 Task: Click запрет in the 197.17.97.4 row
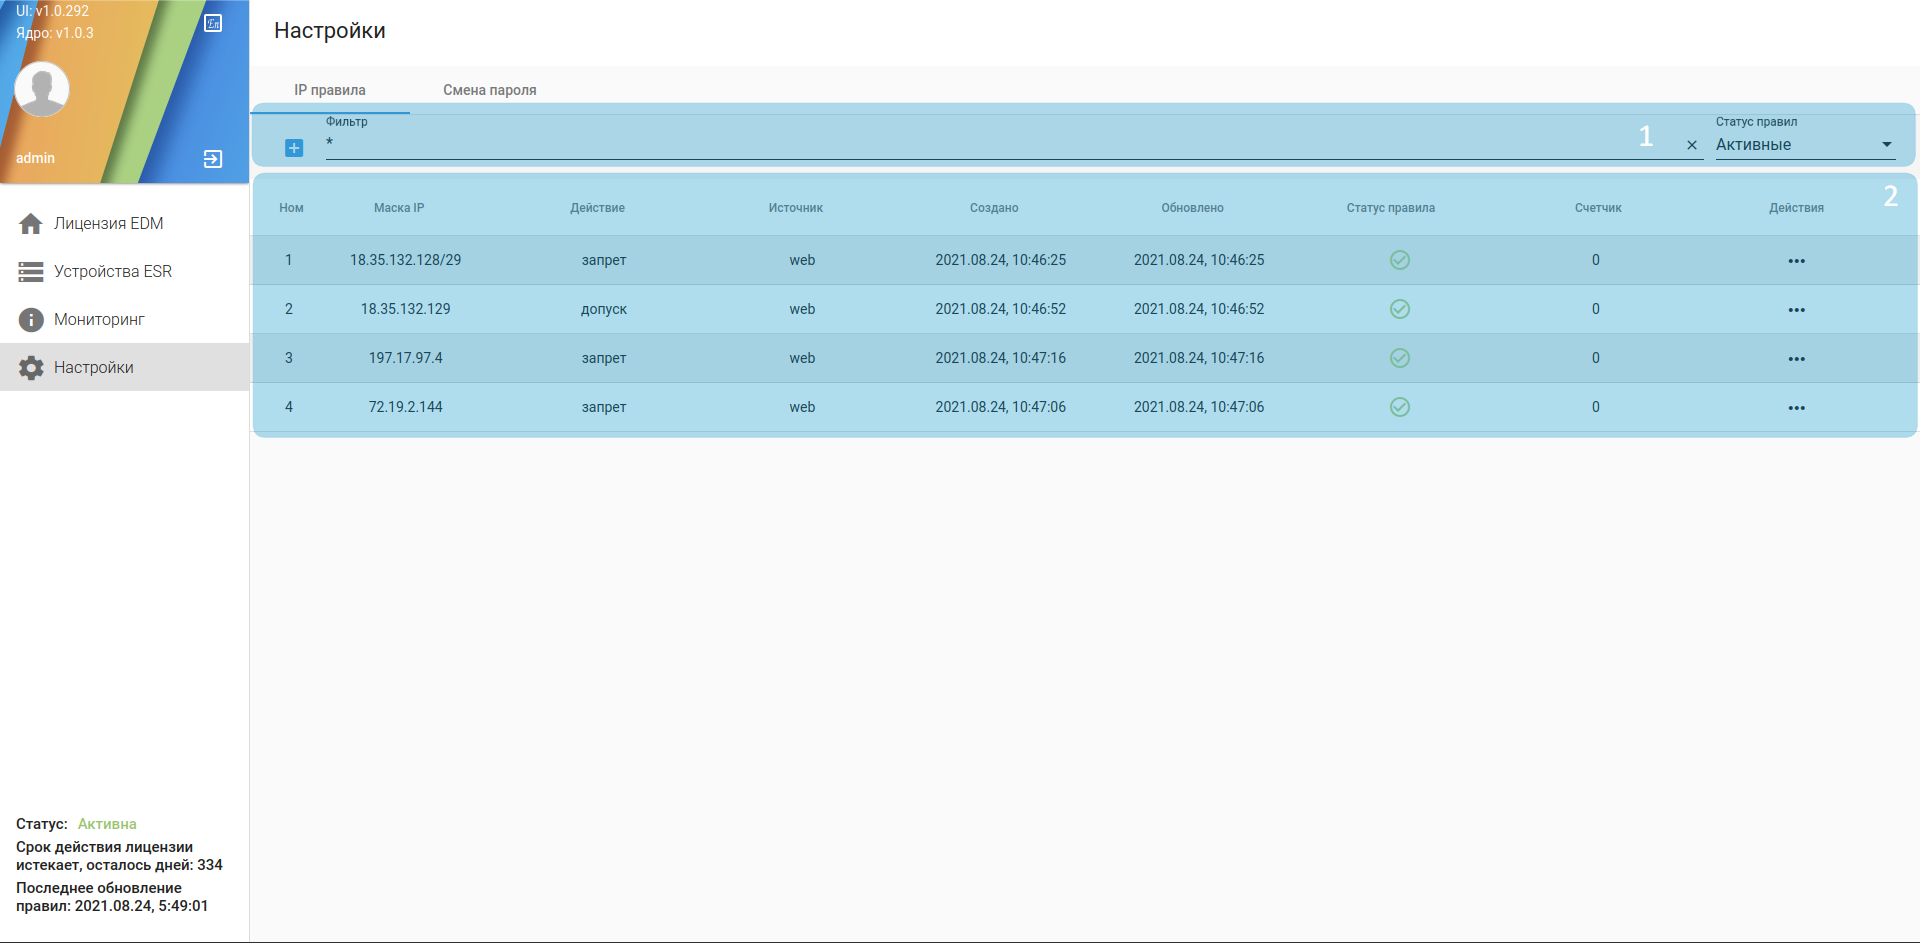click(604, 358)
